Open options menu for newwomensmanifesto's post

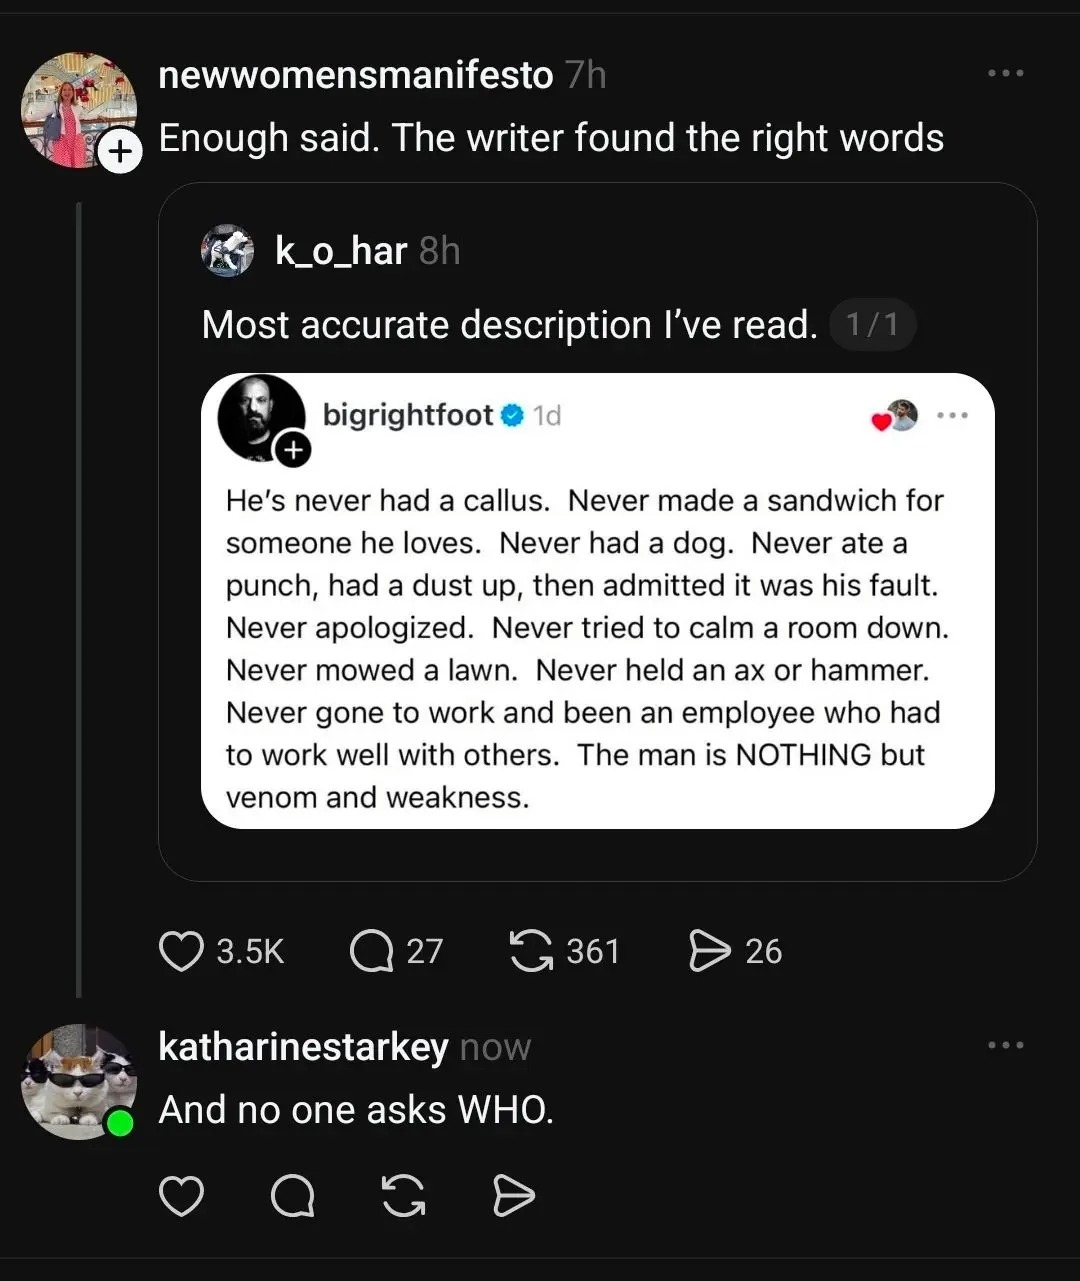coord(1006,72)
